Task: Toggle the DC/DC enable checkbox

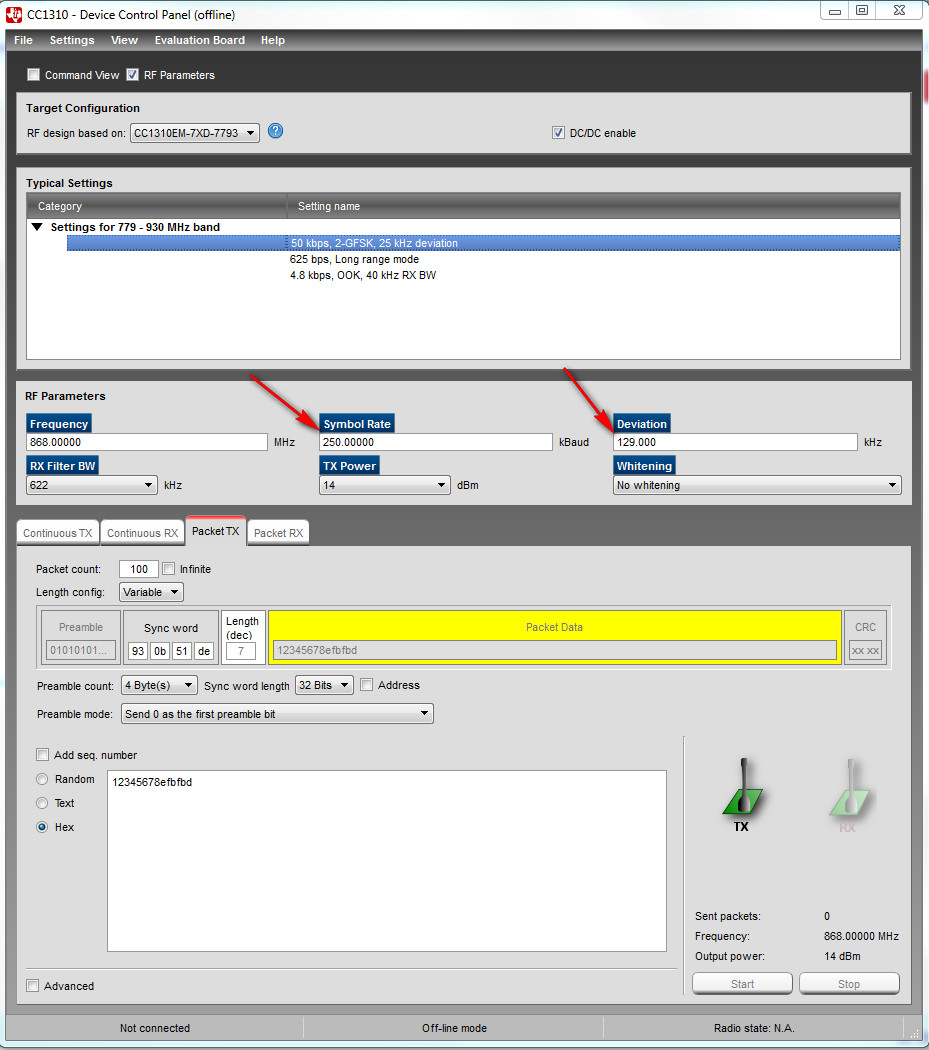Action: (x=558, y=133)
